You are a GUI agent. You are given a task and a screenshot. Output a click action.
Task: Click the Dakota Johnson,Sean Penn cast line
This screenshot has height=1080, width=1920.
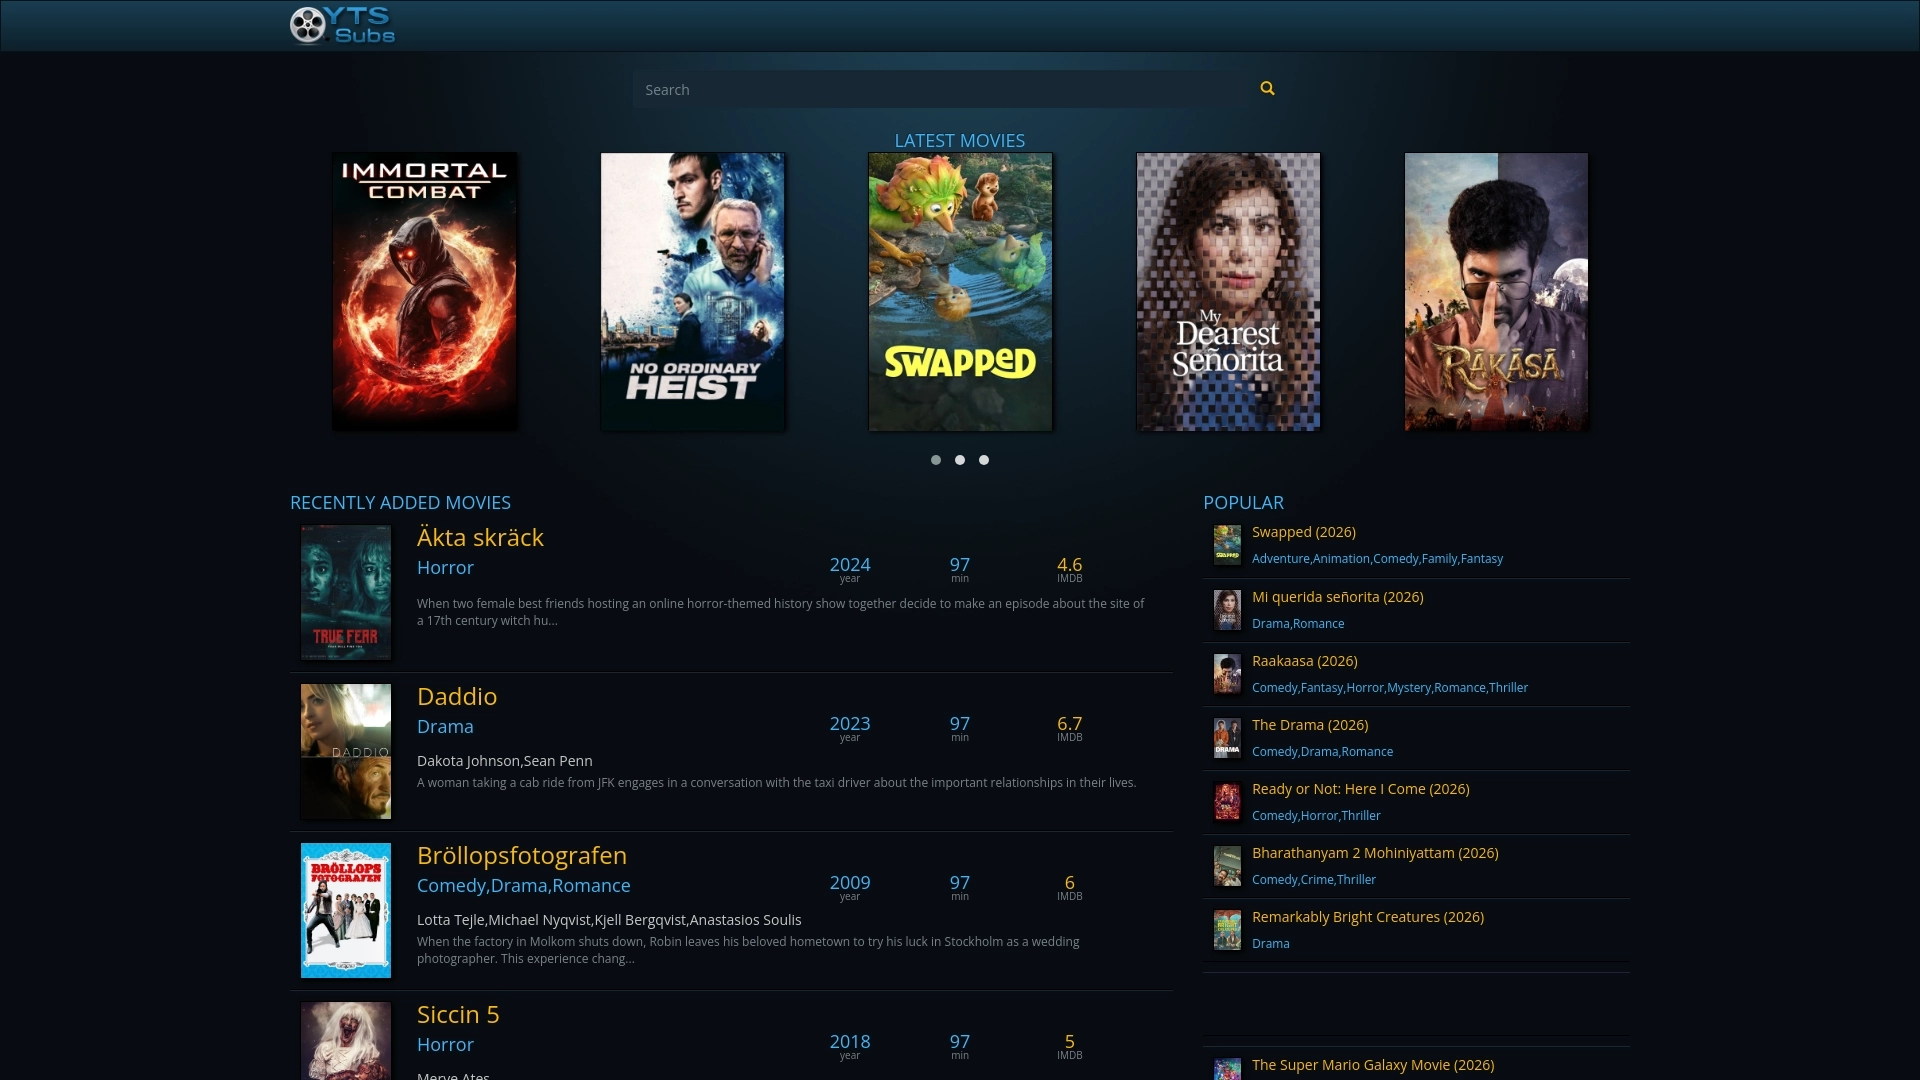tap(505, 761)
